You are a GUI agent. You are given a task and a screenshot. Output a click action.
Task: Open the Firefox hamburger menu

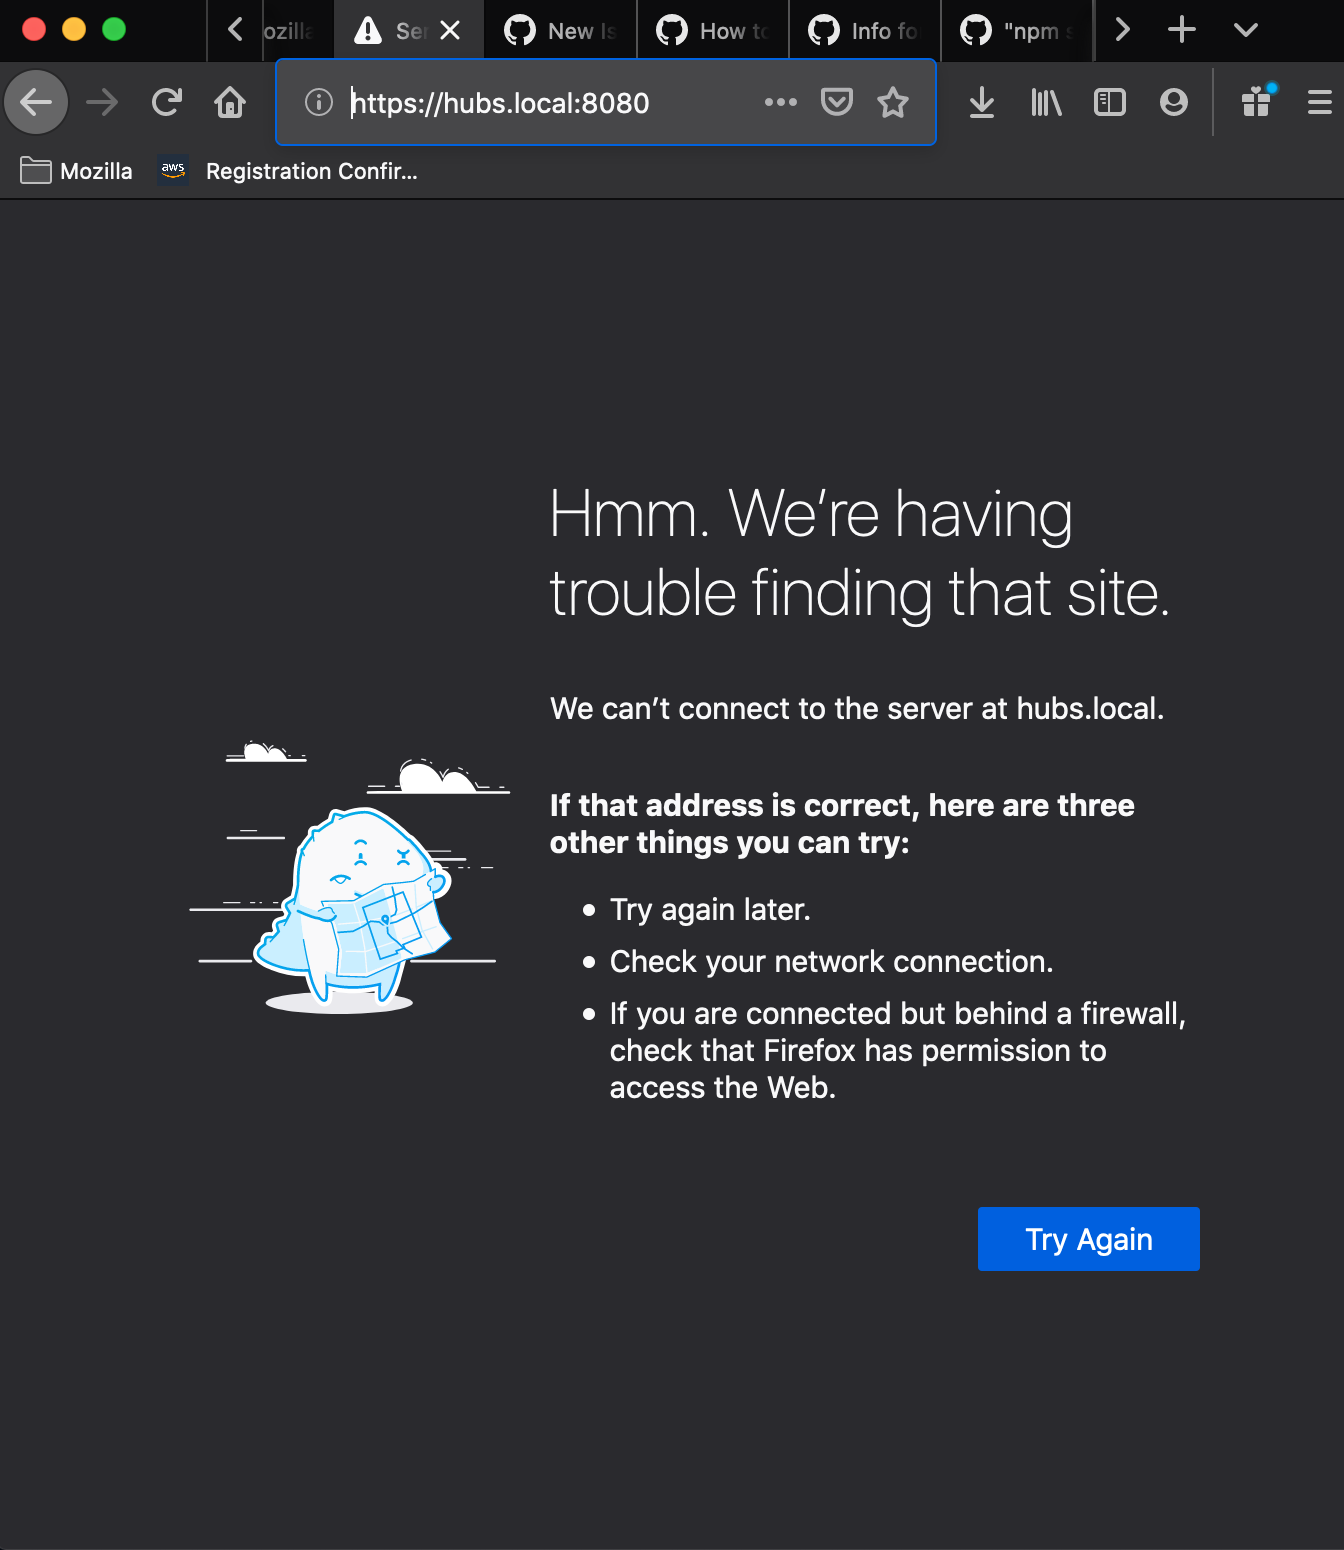pyautogui.click(x=1320, y=102)
